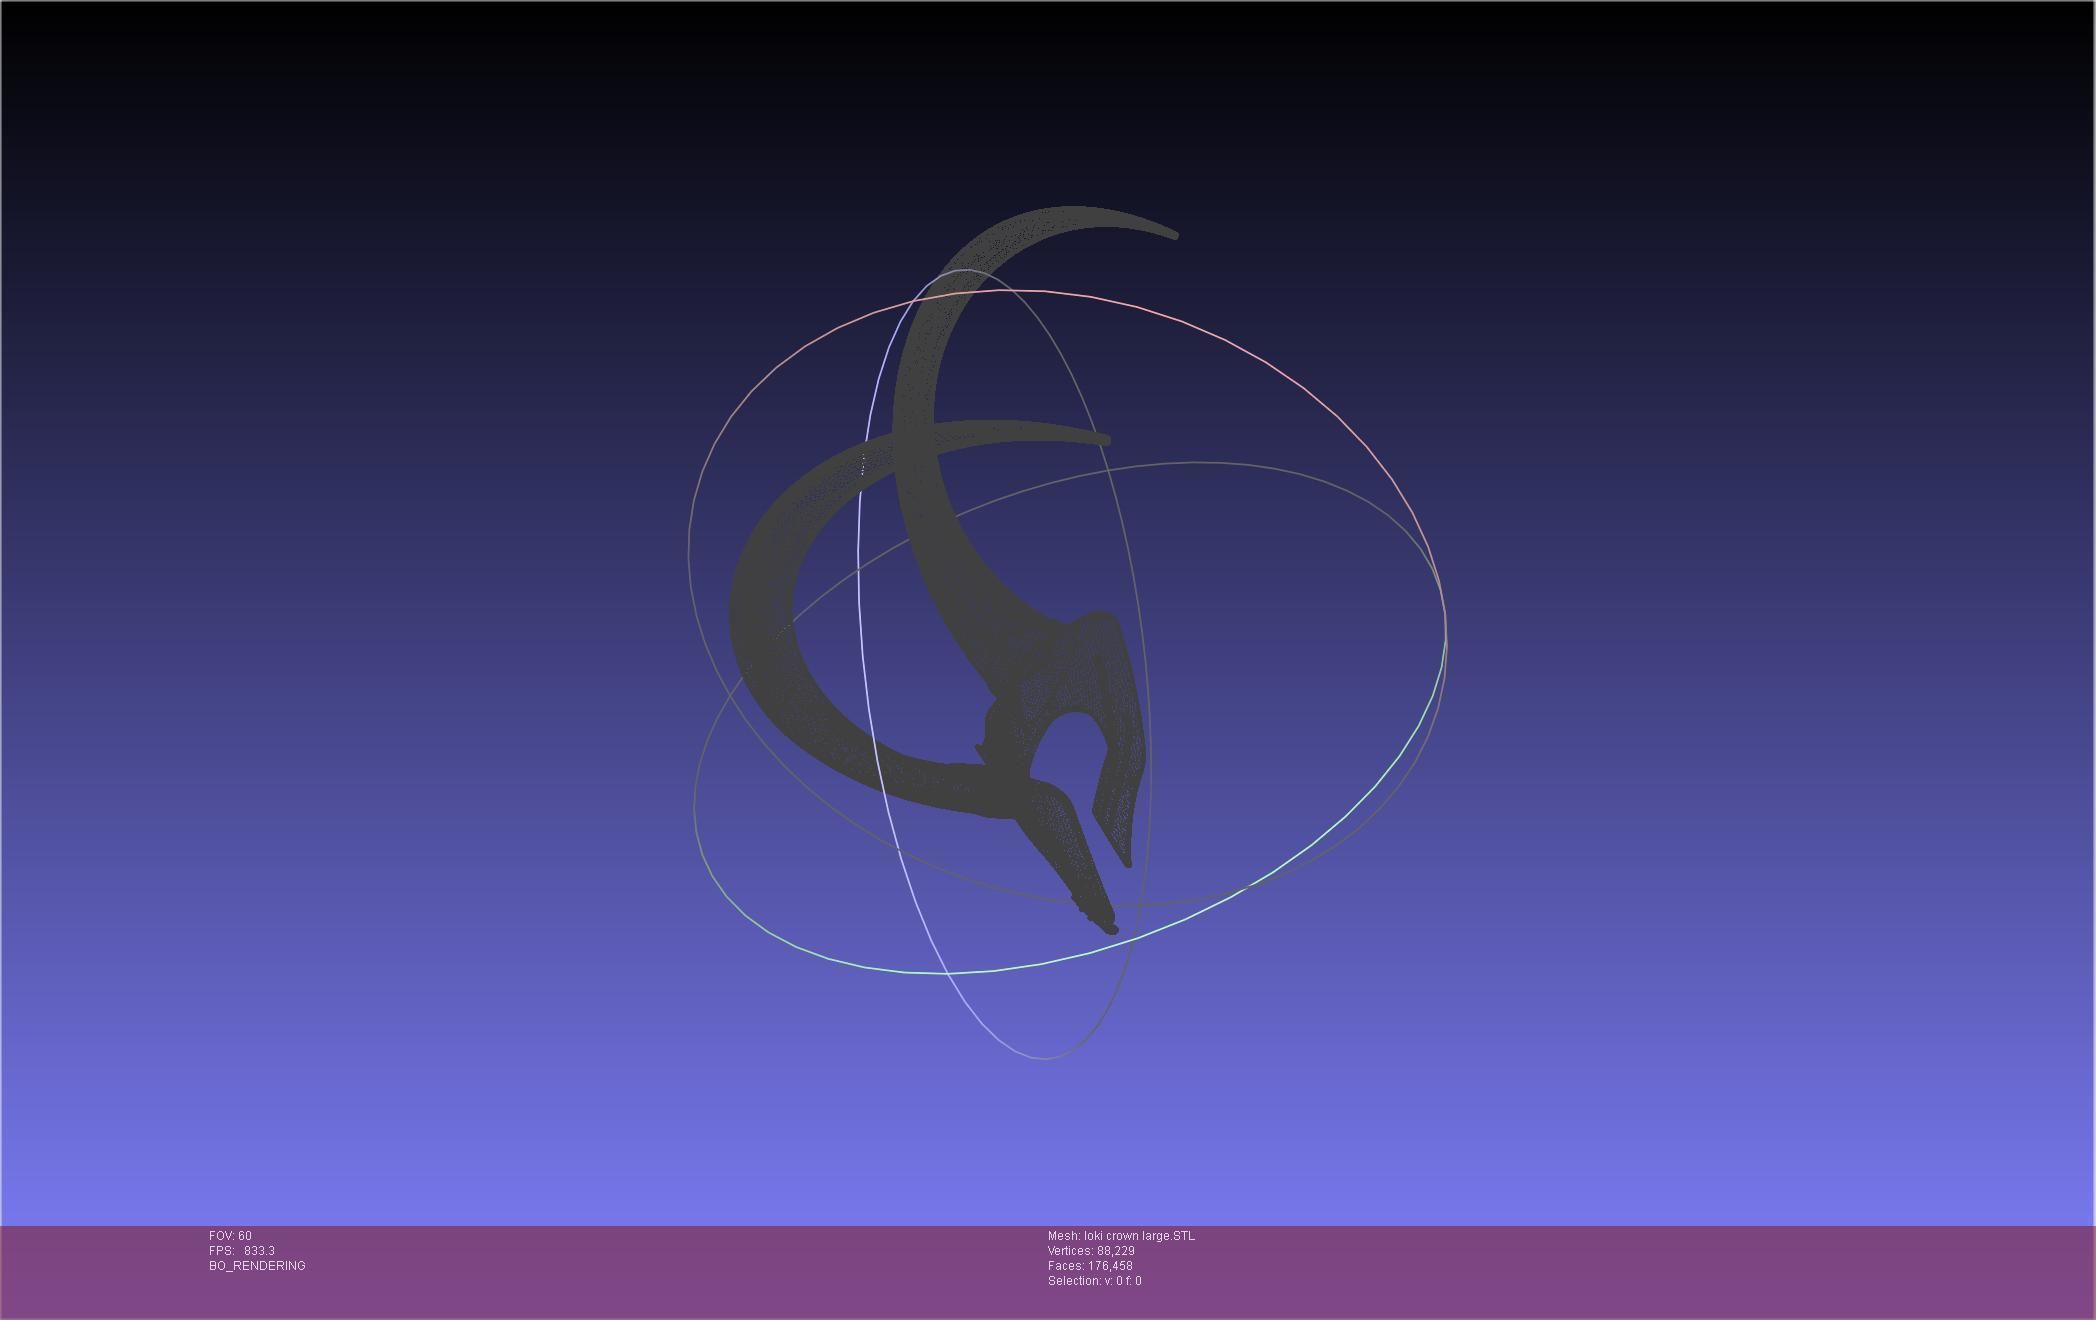Screen dimensions: 2096x1320
Task: Click the tip of the upper horn
Action: click(1174, 235)
